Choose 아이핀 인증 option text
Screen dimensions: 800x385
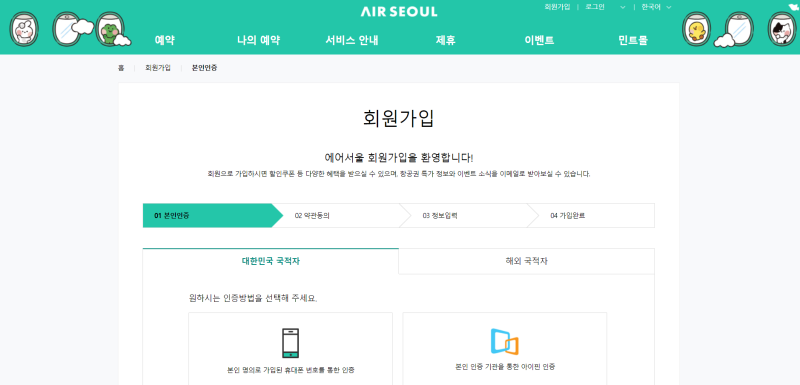(x=505, y=367)
